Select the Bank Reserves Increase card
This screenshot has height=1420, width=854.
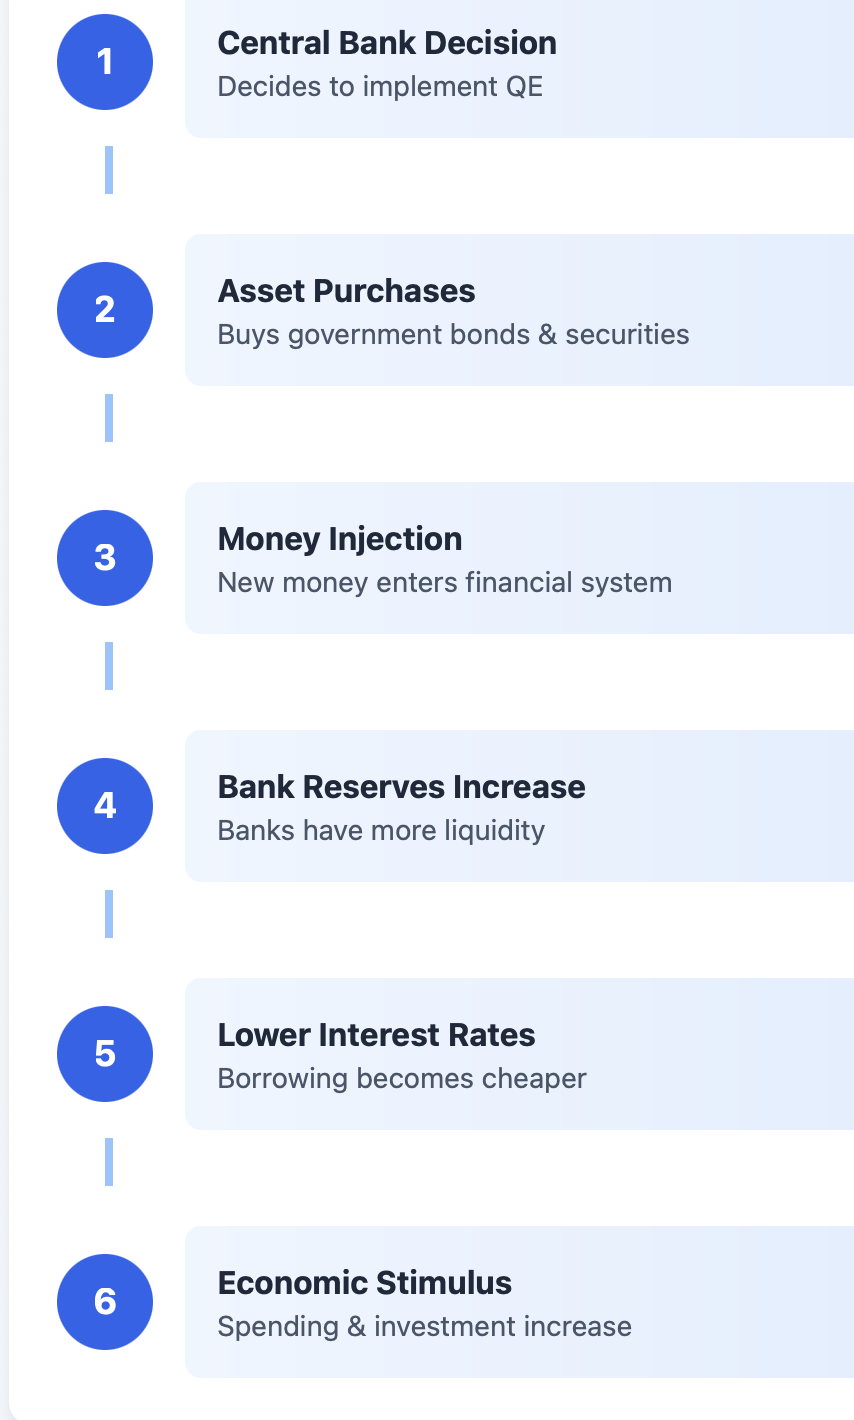click(520, 806)
